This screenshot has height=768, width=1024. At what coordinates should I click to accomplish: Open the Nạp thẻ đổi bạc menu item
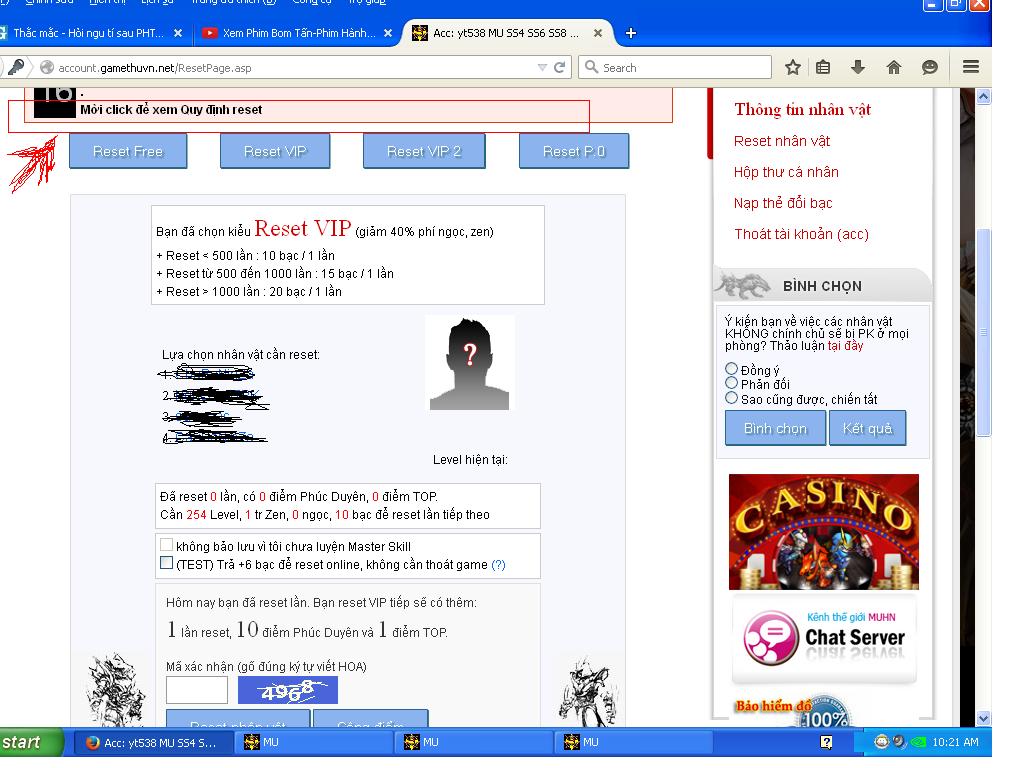point(783,203)
